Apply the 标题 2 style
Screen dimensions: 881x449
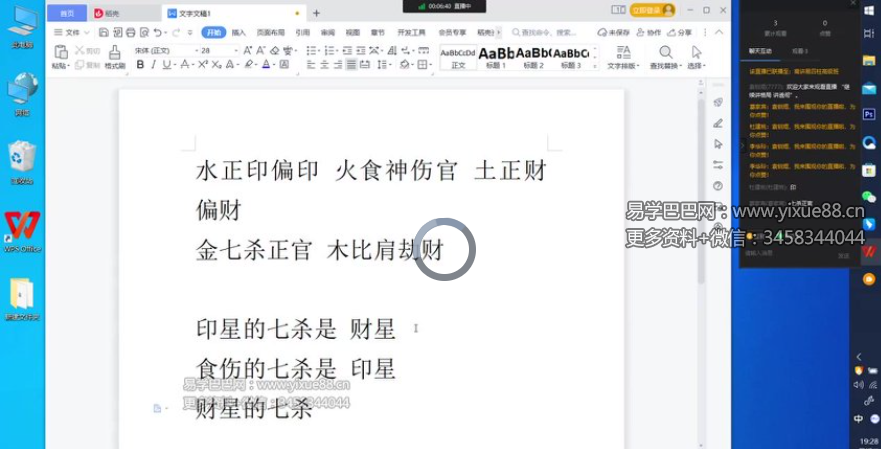[x=534, y=58]
